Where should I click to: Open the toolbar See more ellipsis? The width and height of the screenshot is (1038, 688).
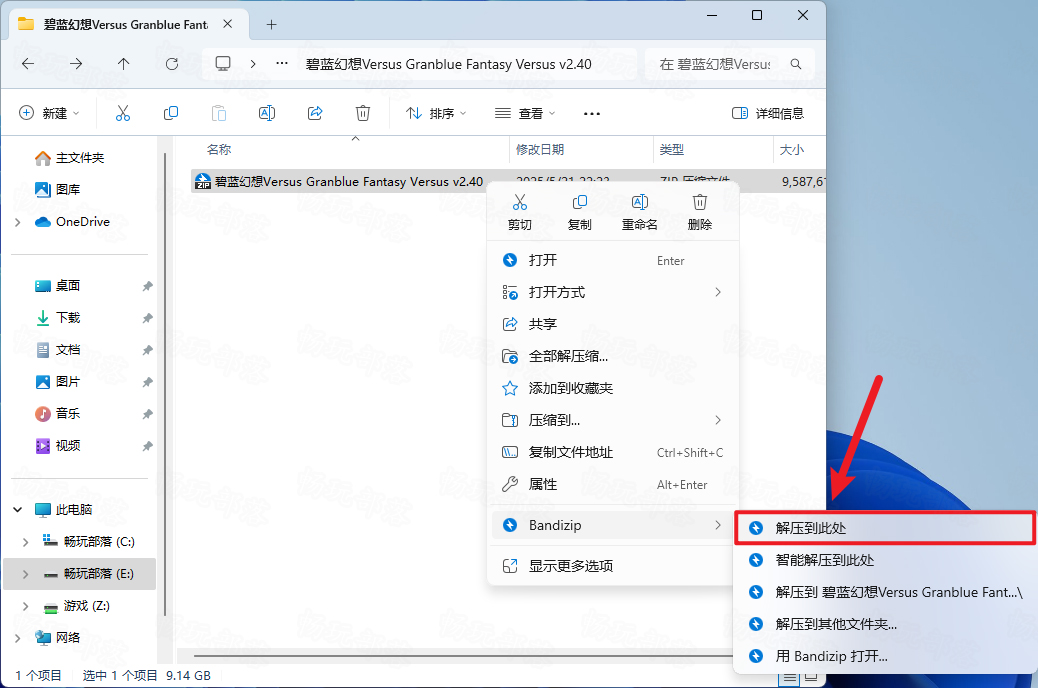tap(592, 114)
